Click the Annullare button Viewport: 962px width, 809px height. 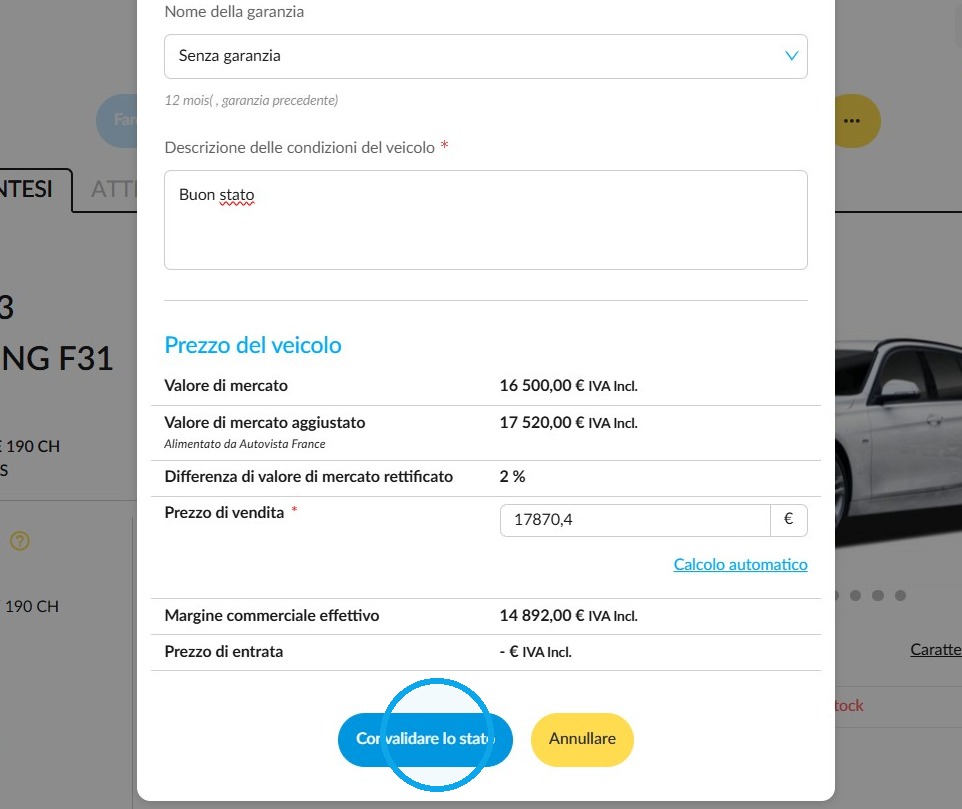point(582,739)
